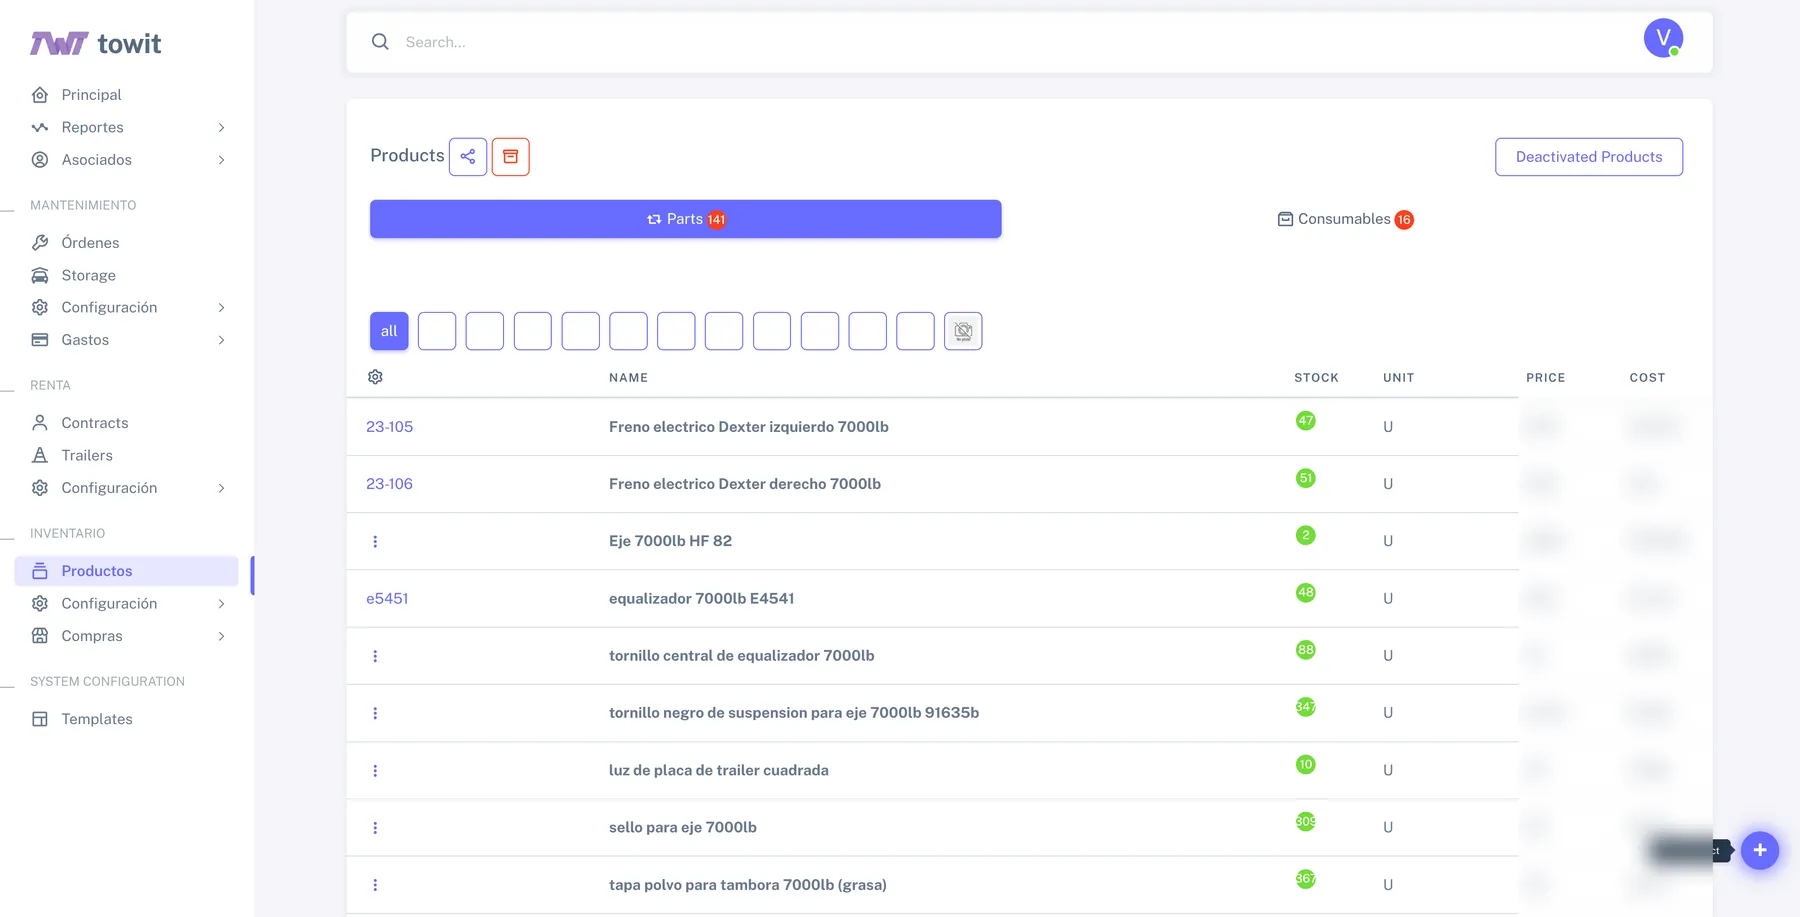The image size is (1800, 917).
Task: Expand Configuración under Inventario
Action: 126,604
